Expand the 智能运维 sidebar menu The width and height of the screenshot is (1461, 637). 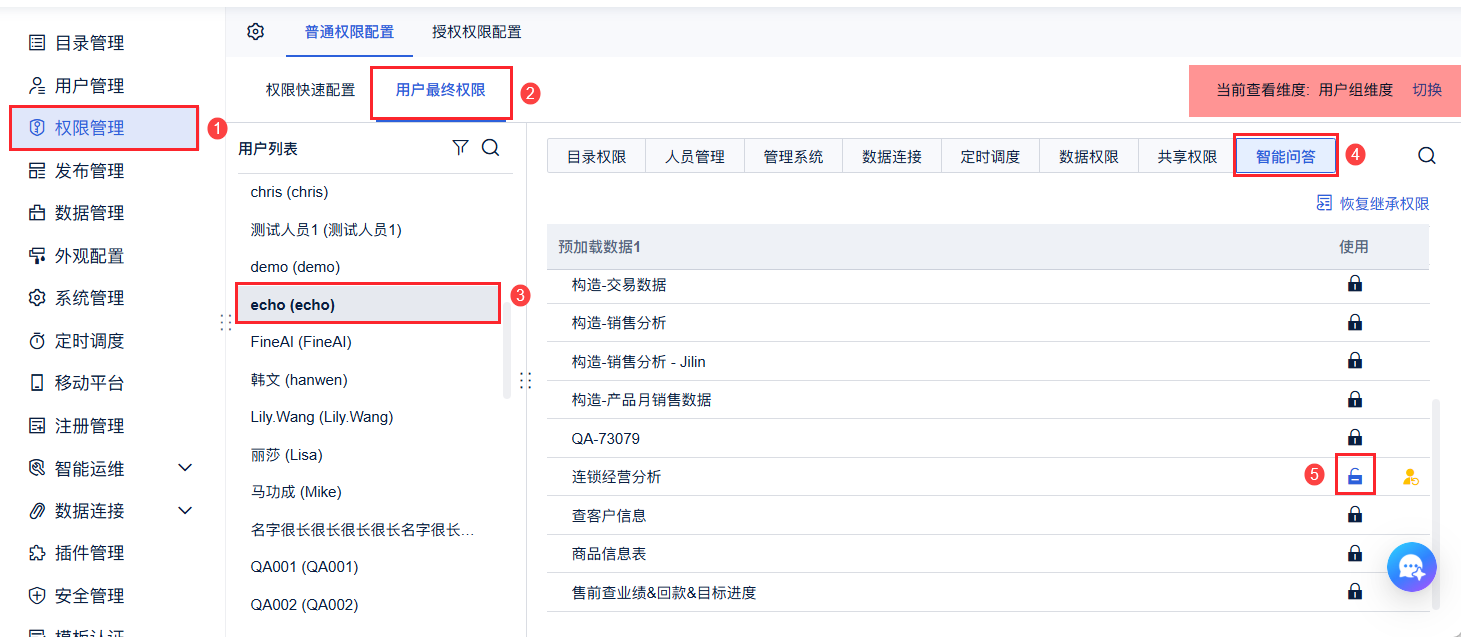point(185,468)
